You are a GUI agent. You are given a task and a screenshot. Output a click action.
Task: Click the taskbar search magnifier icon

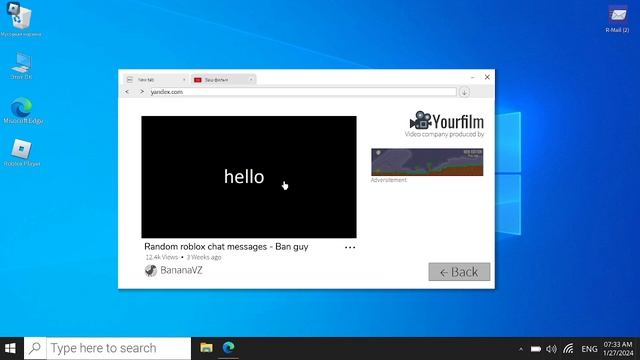point(35,348)
